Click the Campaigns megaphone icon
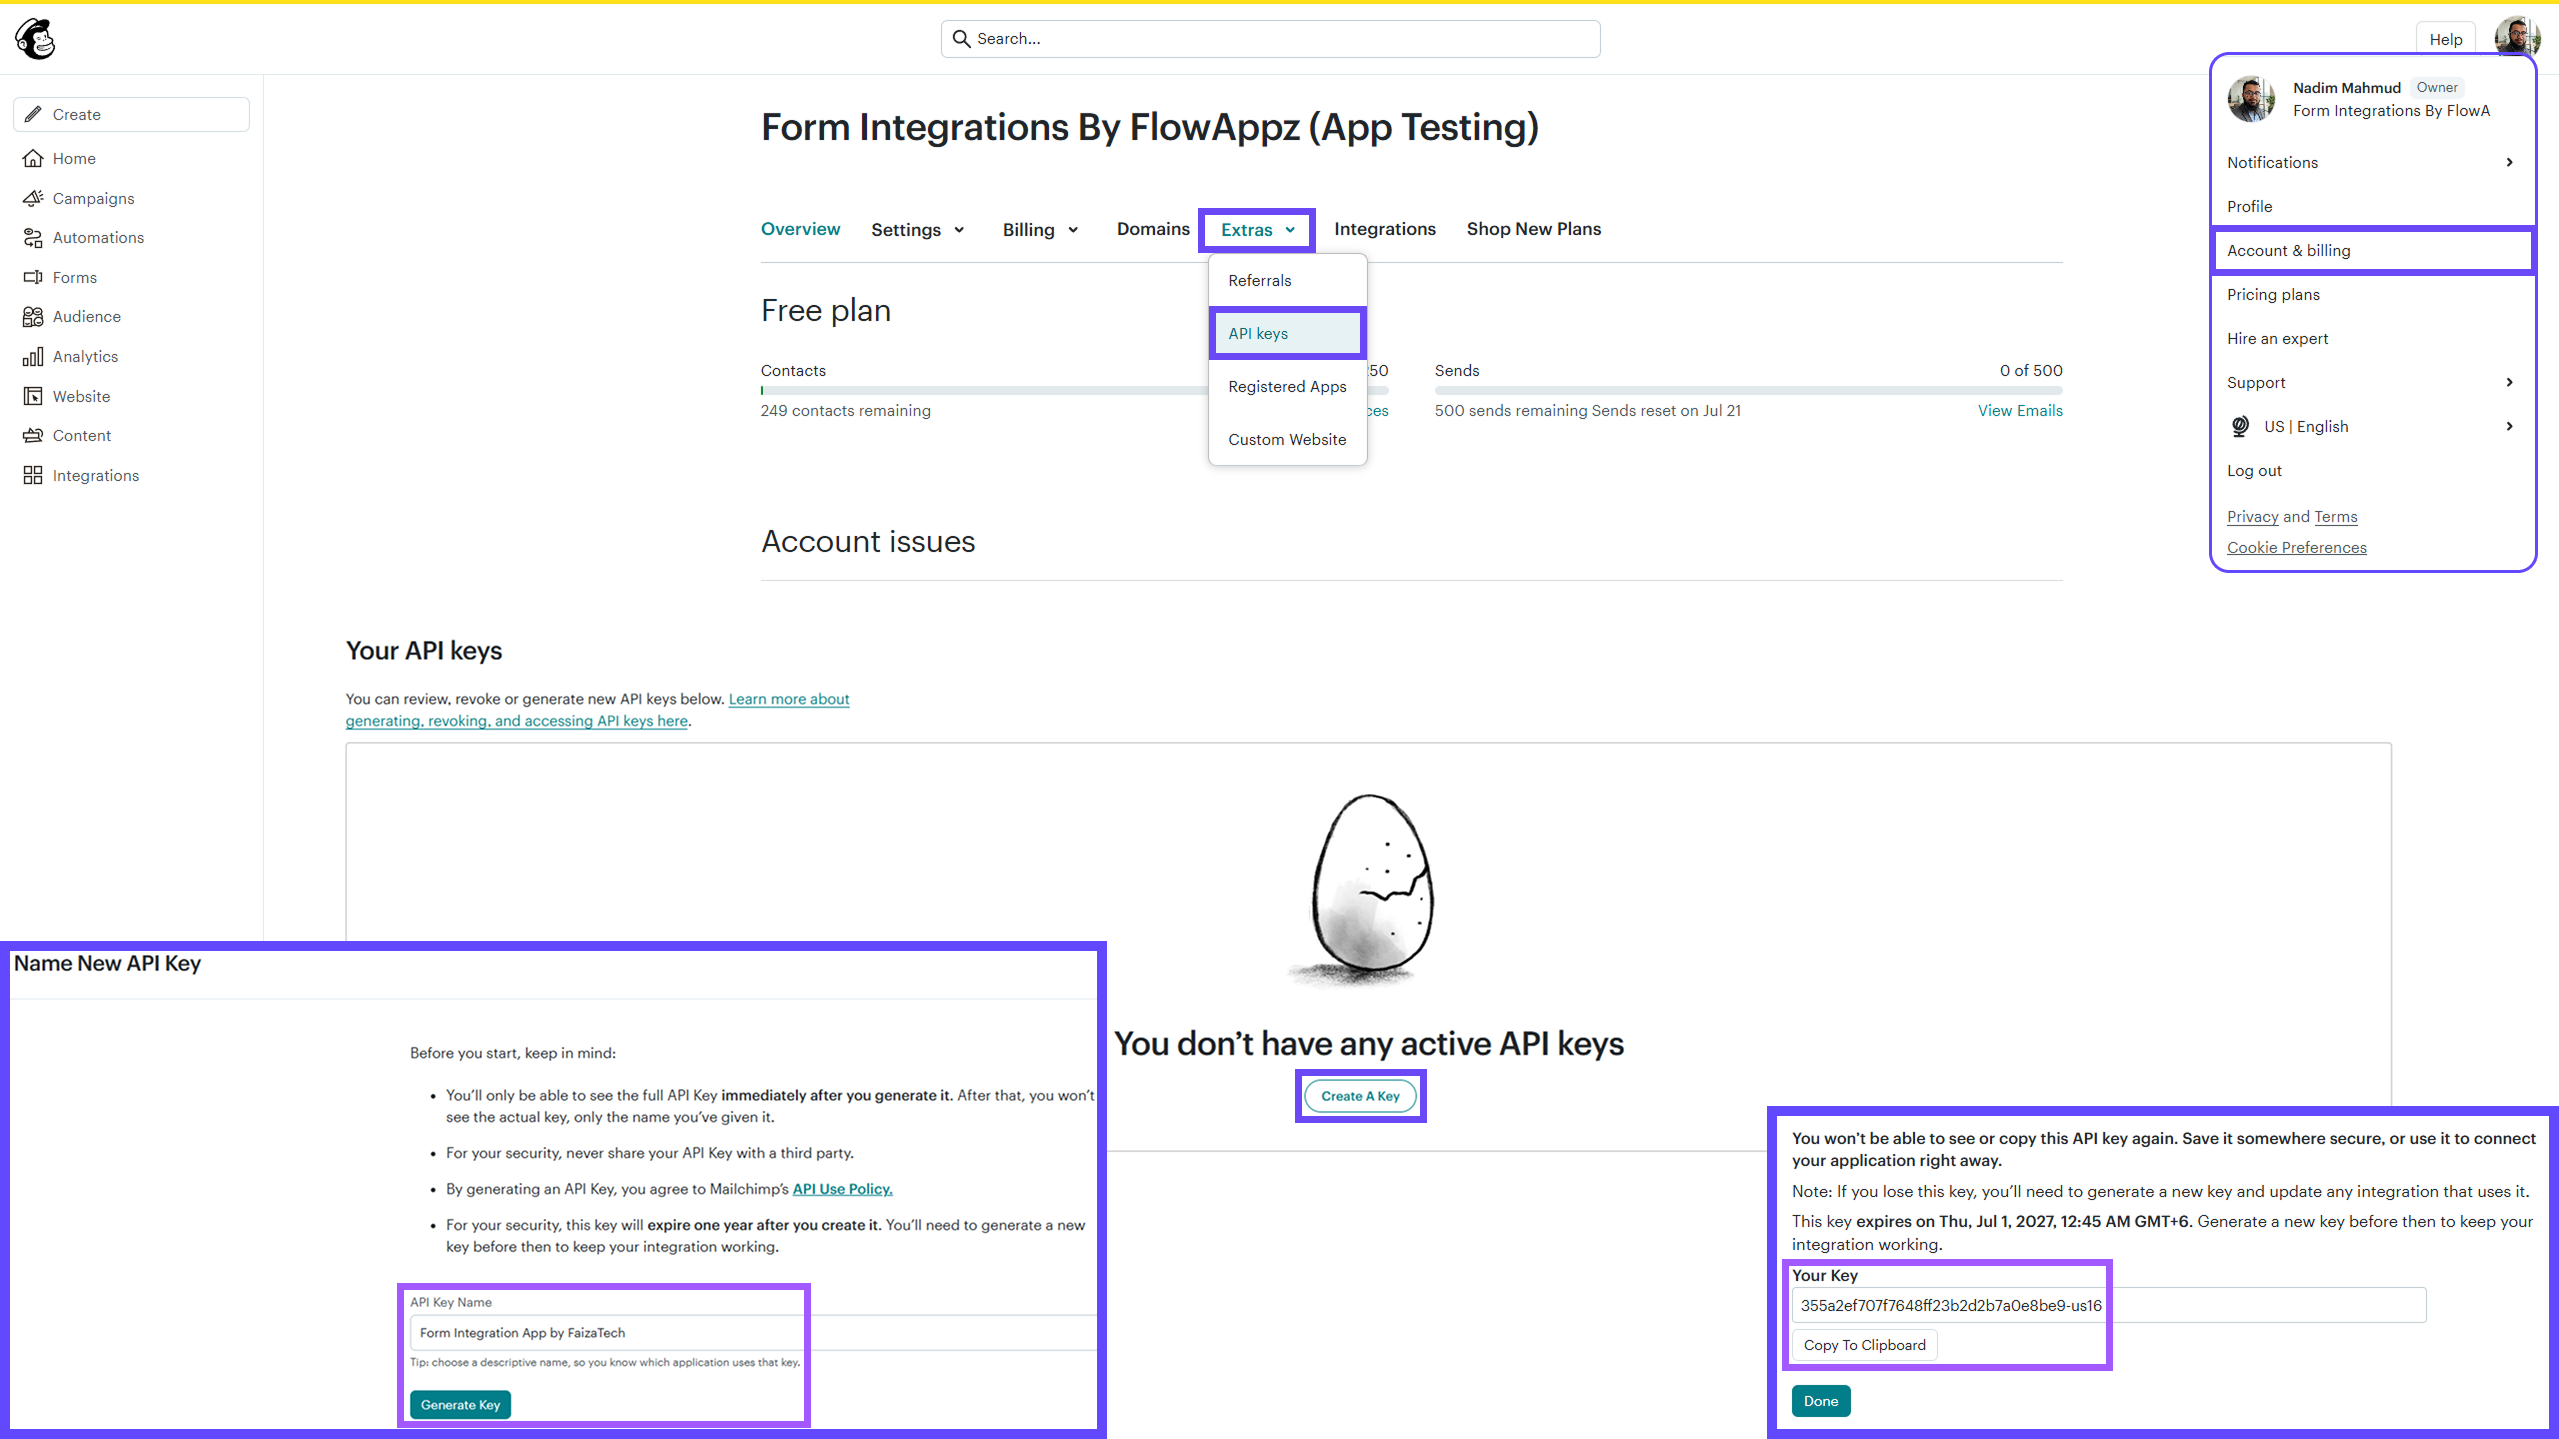The height and width of the screenshot is (1439, 2559). pyautogui.click(x=33, y=198)
